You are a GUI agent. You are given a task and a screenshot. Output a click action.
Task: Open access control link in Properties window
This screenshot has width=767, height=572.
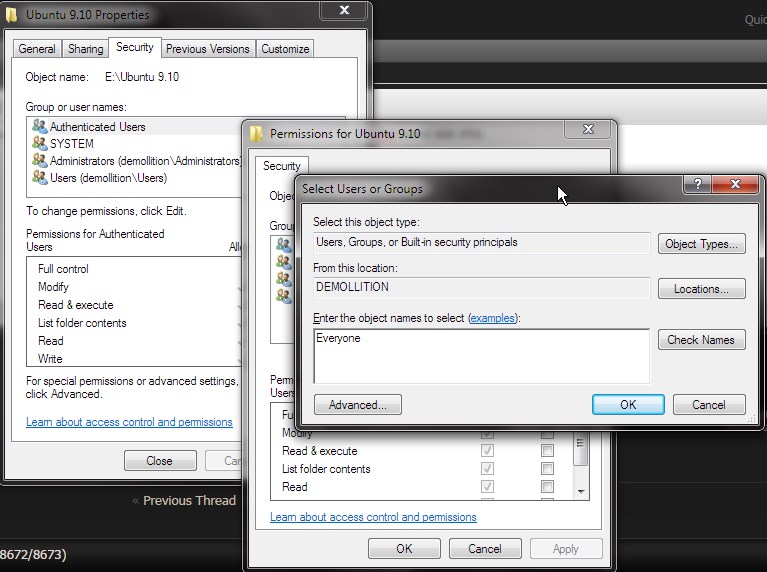[129, 422]
